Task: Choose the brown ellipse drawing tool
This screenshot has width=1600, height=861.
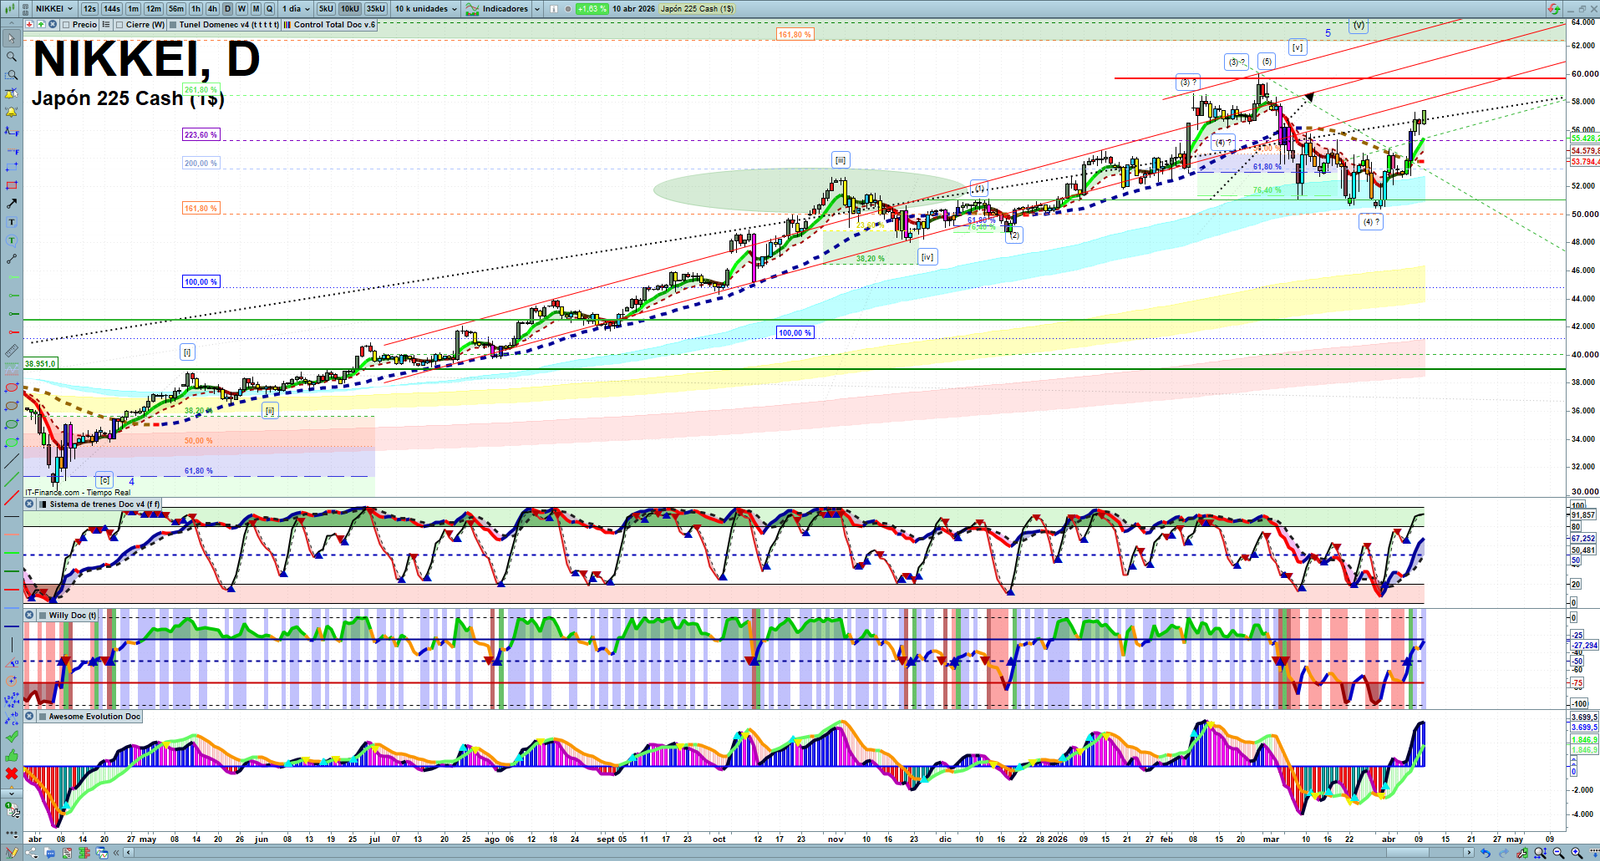Action: [11, 406]
